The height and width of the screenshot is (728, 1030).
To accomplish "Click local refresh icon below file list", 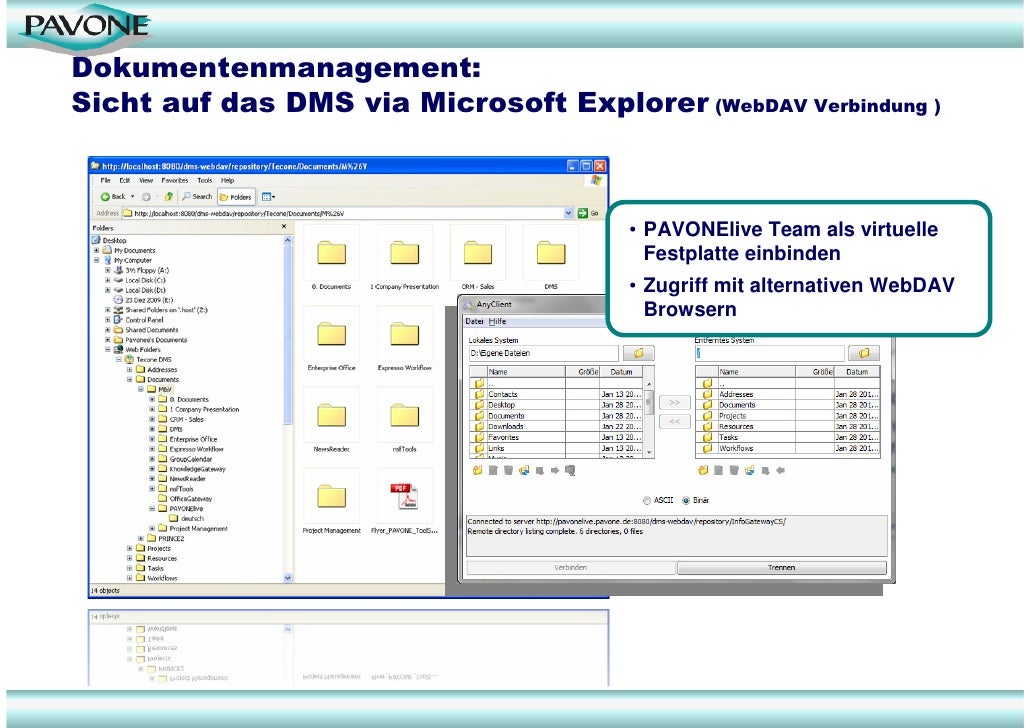I will (524, 470).
